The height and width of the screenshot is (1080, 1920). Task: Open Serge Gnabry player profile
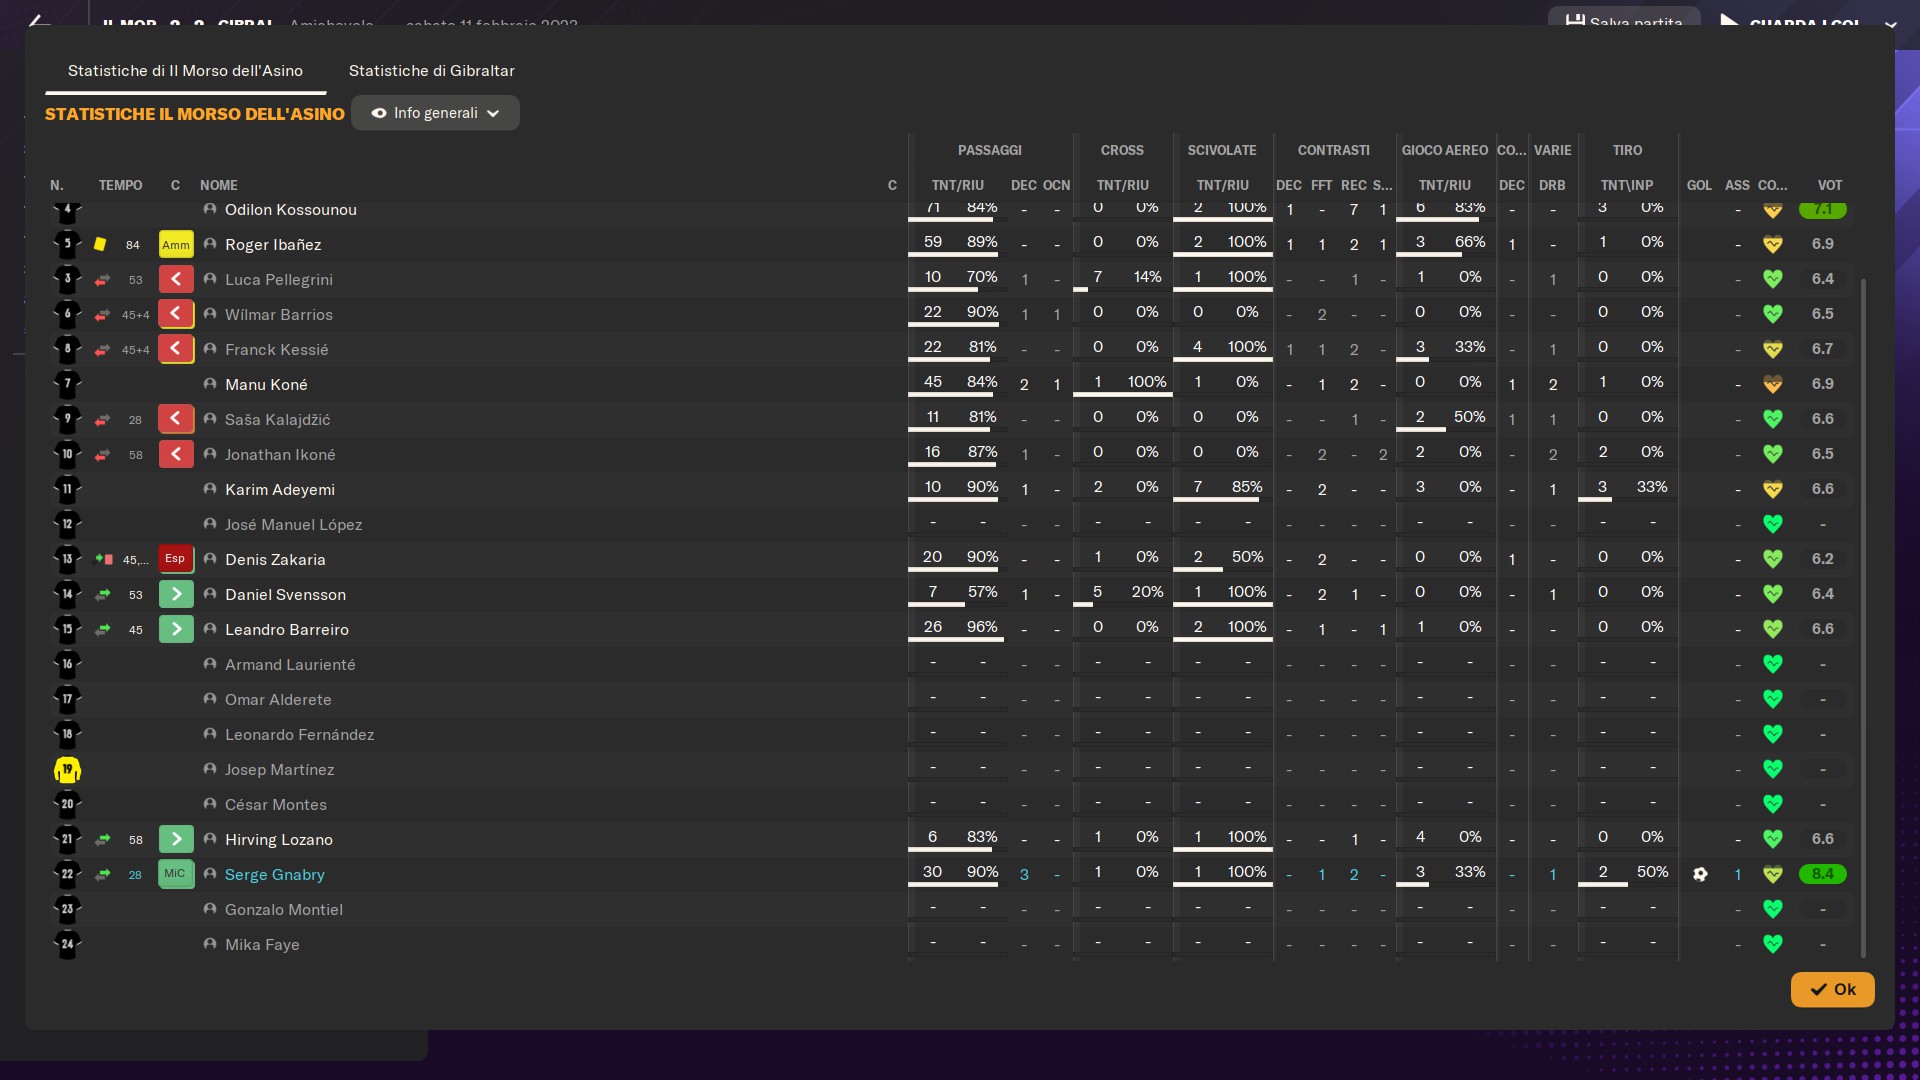point(274,874)
